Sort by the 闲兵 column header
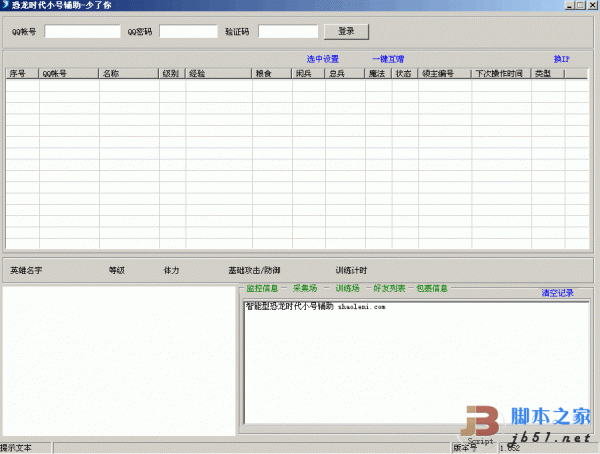 pos(308,73)
